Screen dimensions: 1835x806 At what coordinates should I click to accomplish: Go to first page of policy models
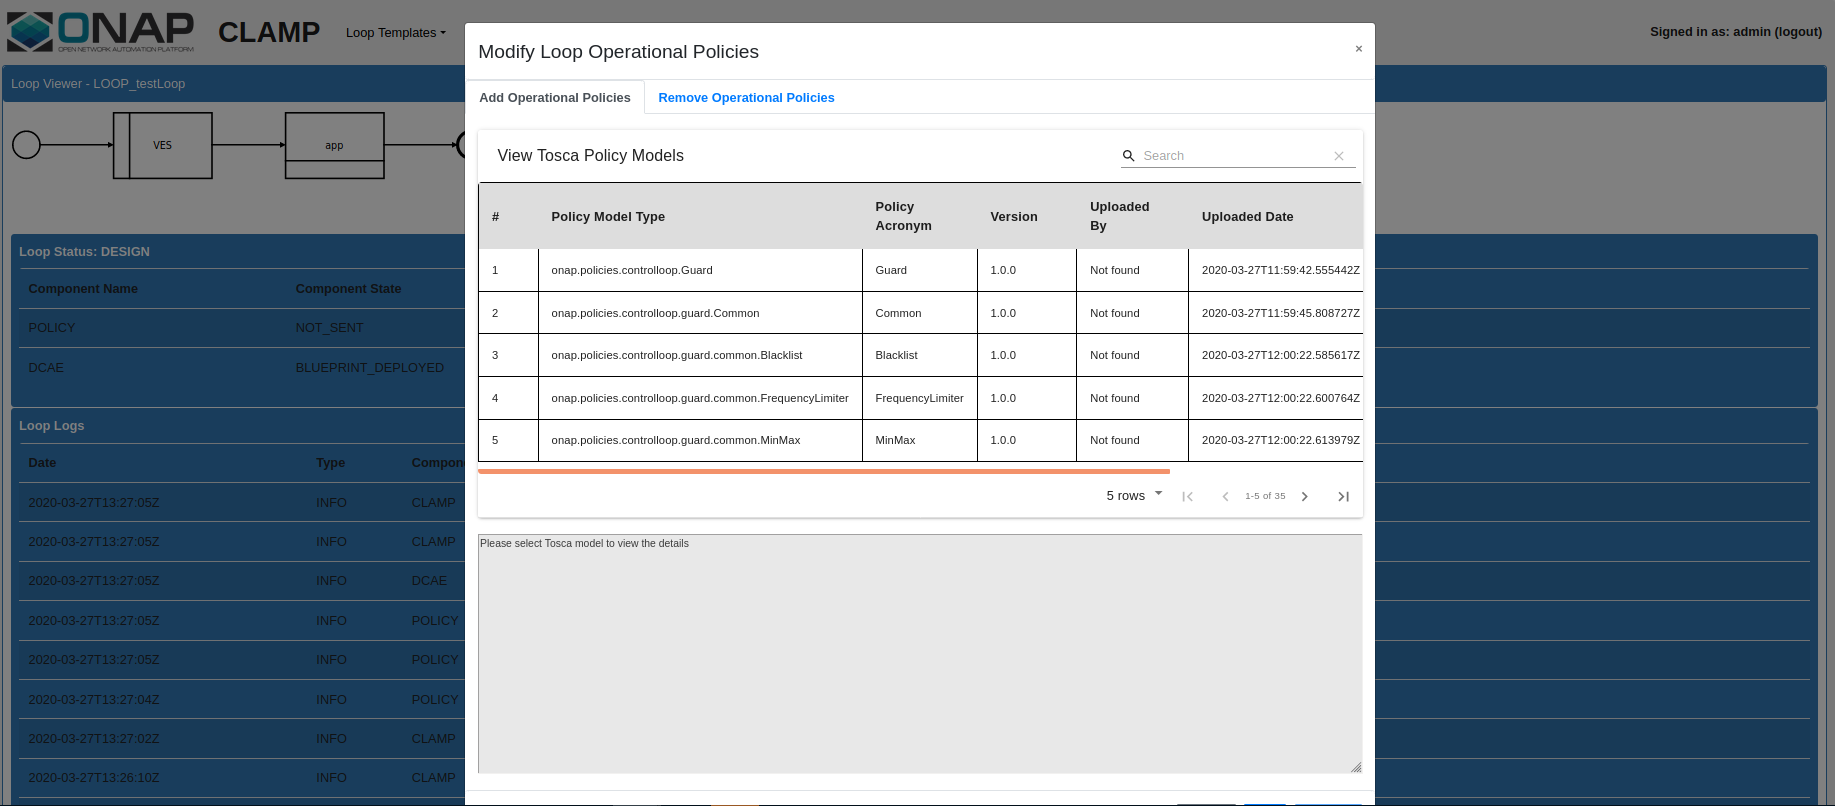(1187, 496)
